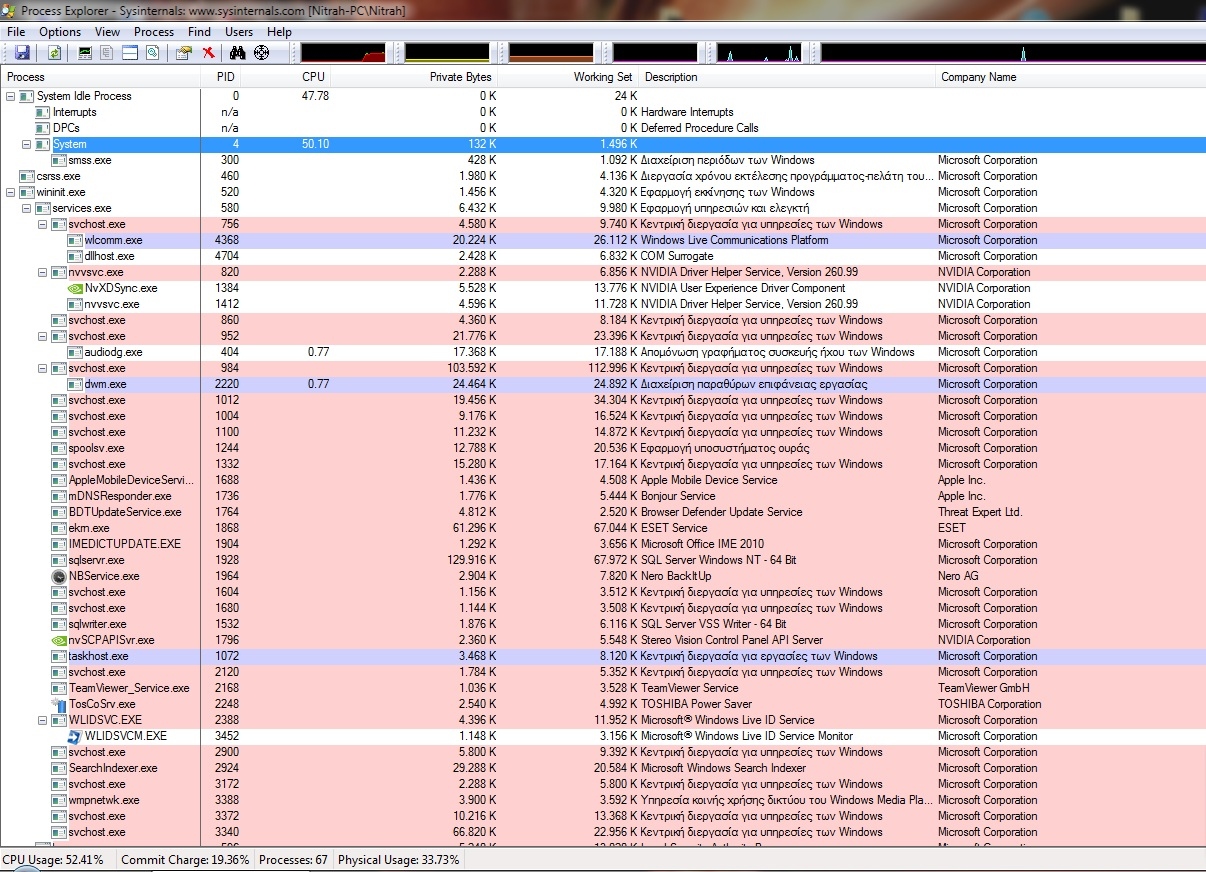
Task: Toggle the Show Lower Pane toolbar icon
Action: click(x=130, y=53)
